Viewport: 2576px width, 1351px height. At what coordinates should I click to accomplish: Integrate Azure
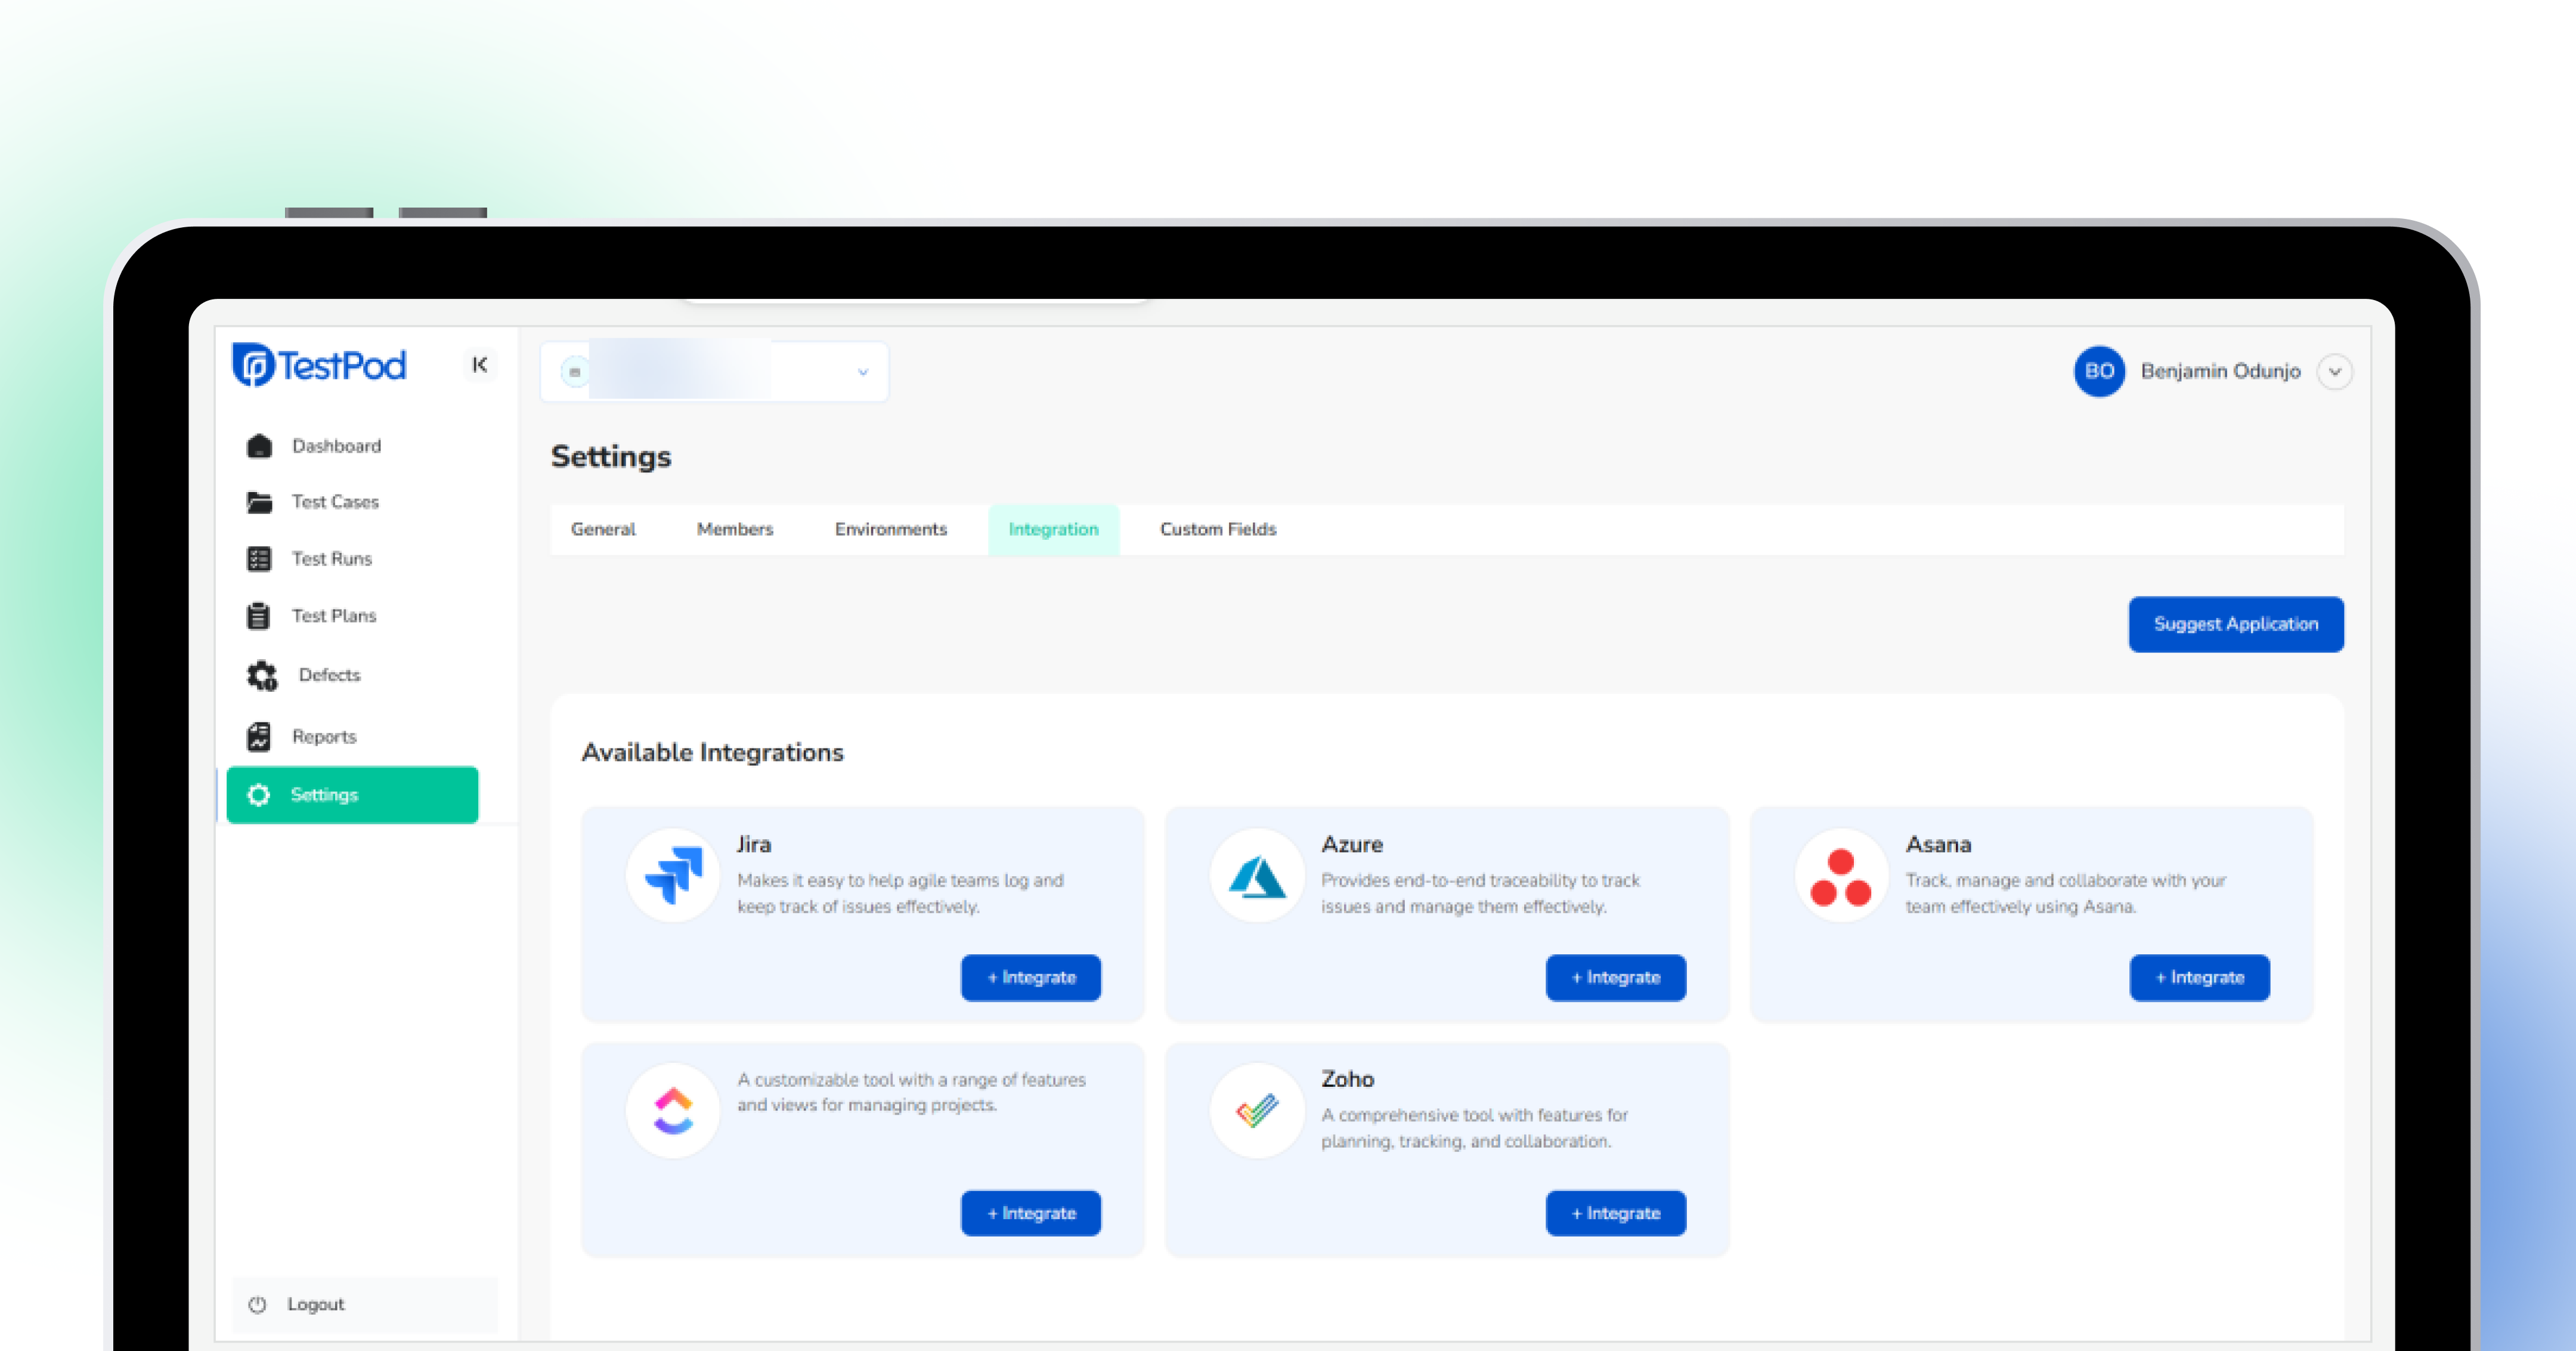point(1616,977)
